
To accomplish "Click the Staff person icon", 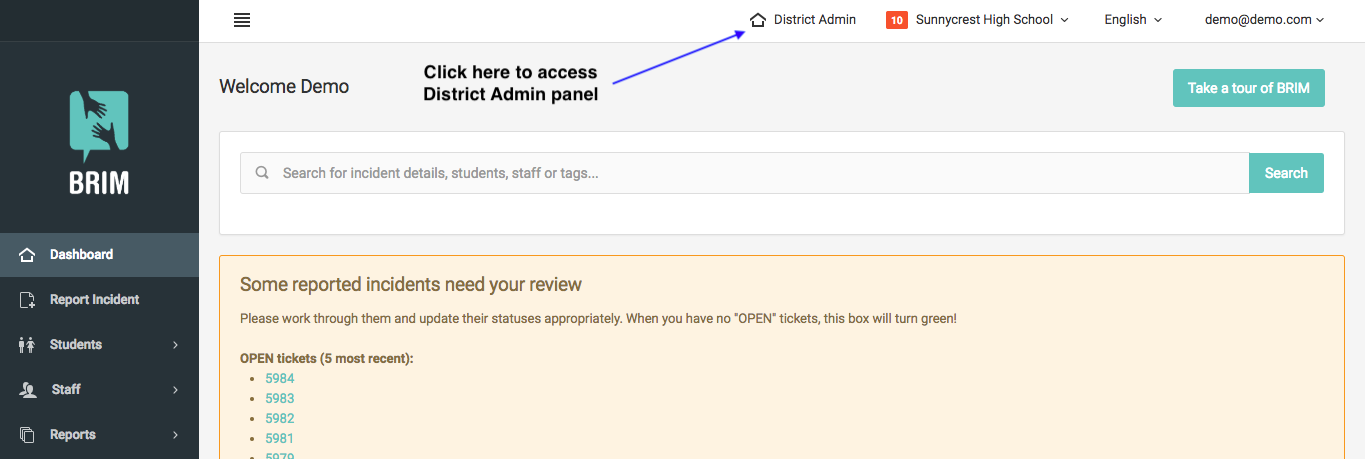I will (x=28, y=390).
